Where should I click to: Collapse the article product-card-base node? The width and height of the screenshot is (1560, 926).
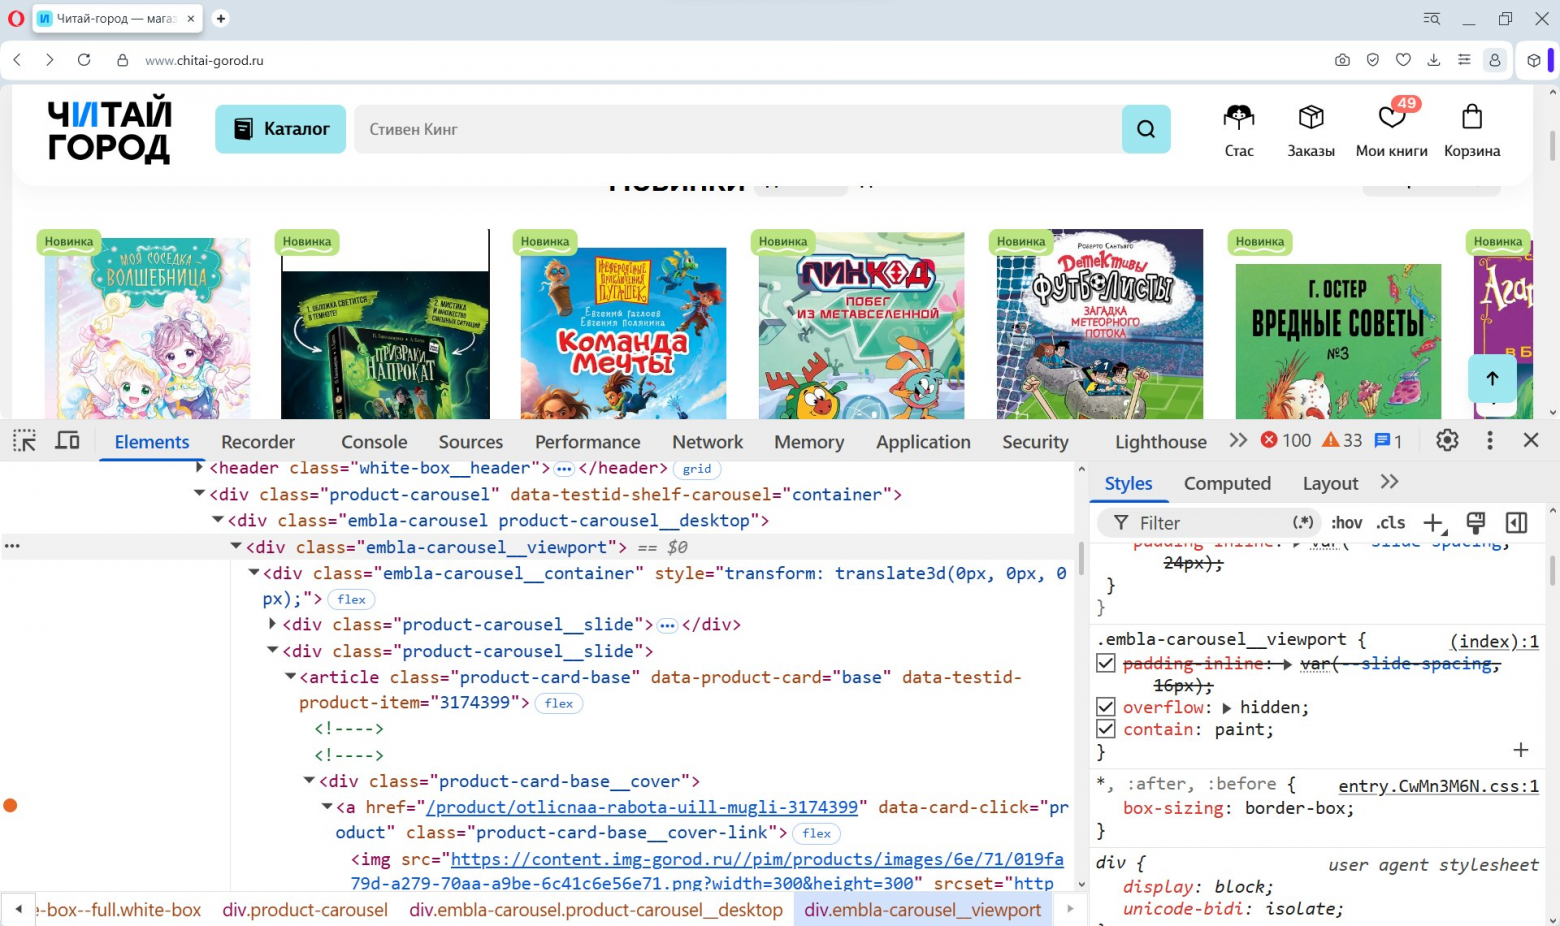click(x=290, y=677)
